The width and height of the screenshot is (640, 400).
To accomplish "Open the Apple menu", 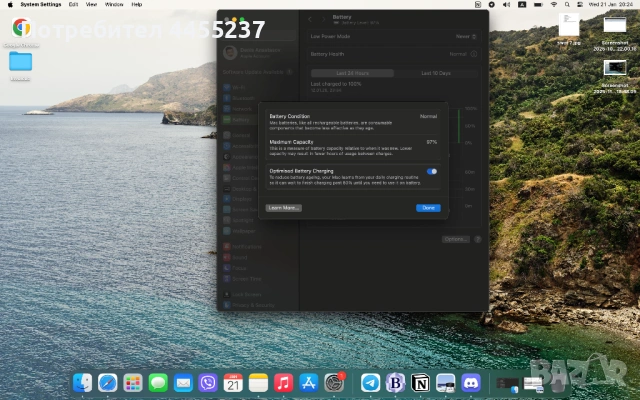I will point(10,4).
